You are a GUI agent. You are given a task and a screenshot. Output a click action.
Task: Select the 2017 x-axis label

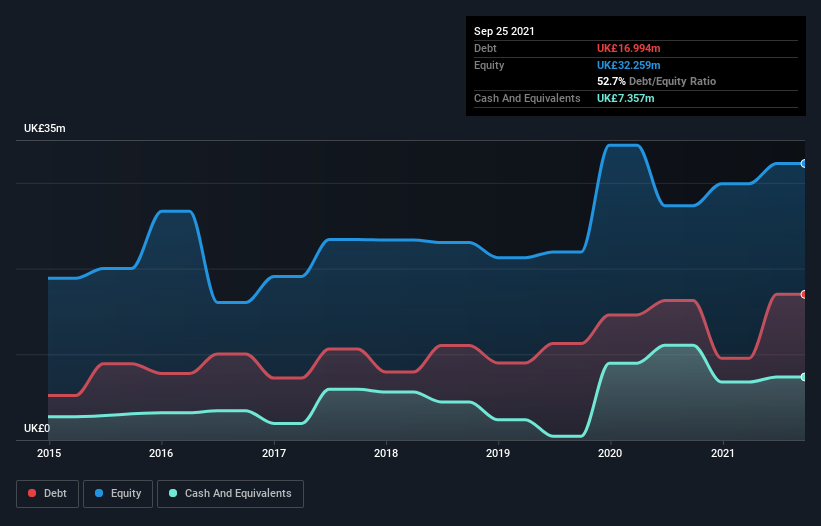point(274,453)
